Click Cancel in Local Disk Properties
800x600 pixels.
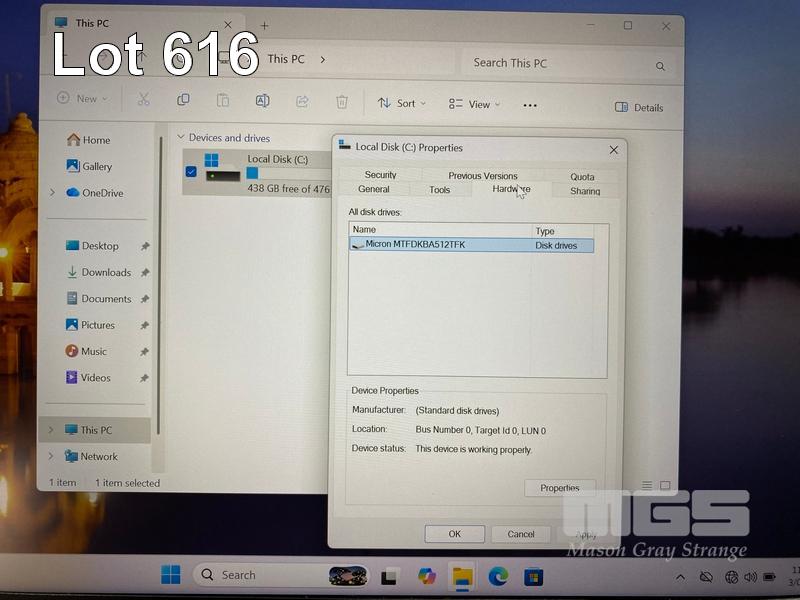(521, 534)
